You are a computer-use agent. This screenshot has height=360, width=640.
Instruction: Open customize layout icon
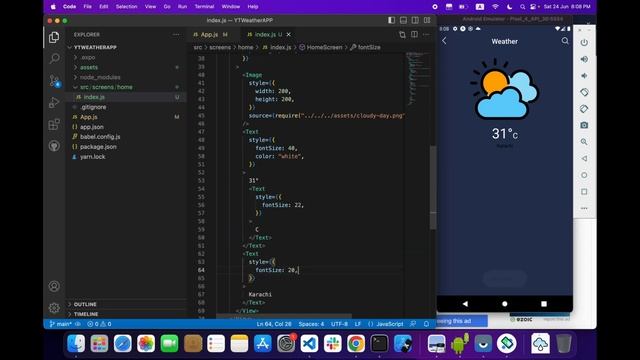427,20
